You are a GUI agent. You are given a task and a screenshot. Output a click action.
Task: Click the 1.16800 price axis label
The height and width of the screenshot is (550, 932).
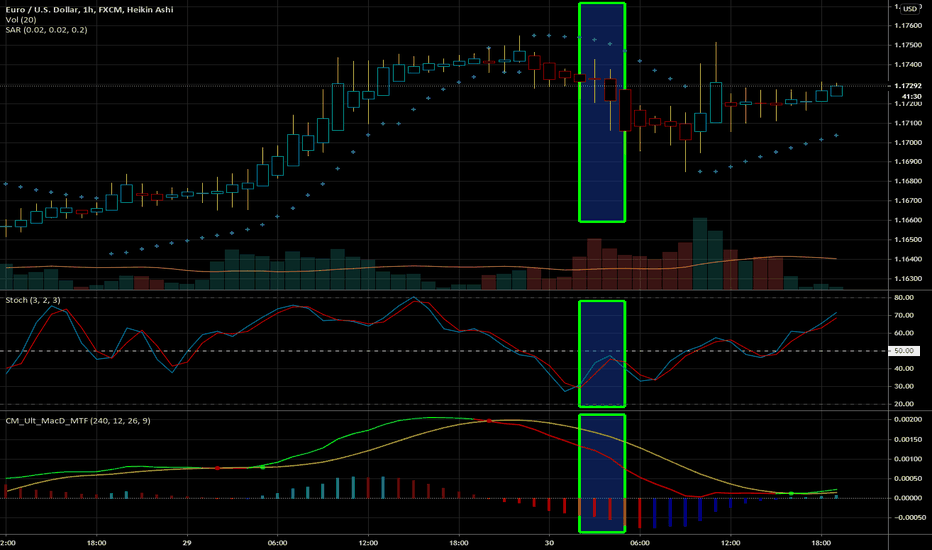pyautogui.click(x=908, y=181)
